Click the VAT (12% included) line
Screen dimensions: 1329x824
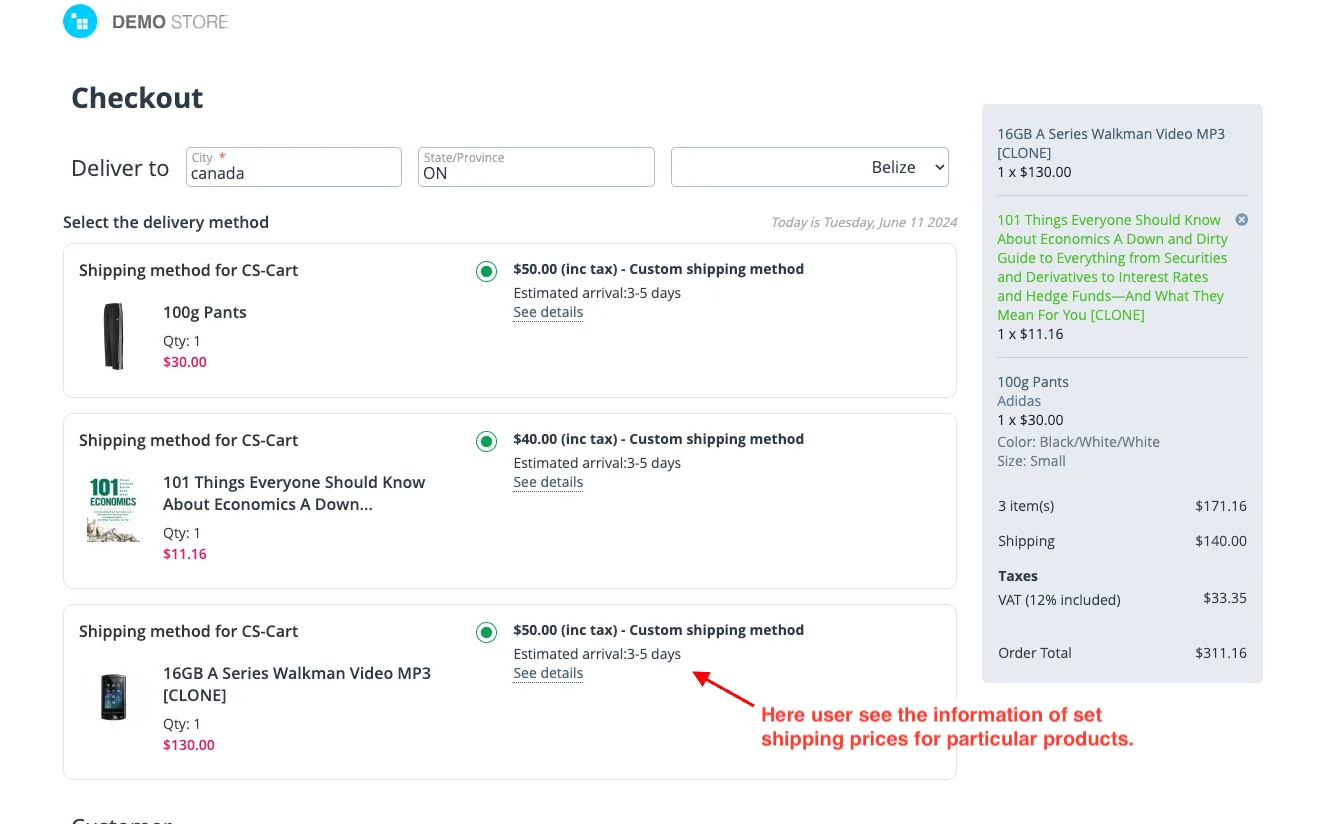tap(1122, 600)
